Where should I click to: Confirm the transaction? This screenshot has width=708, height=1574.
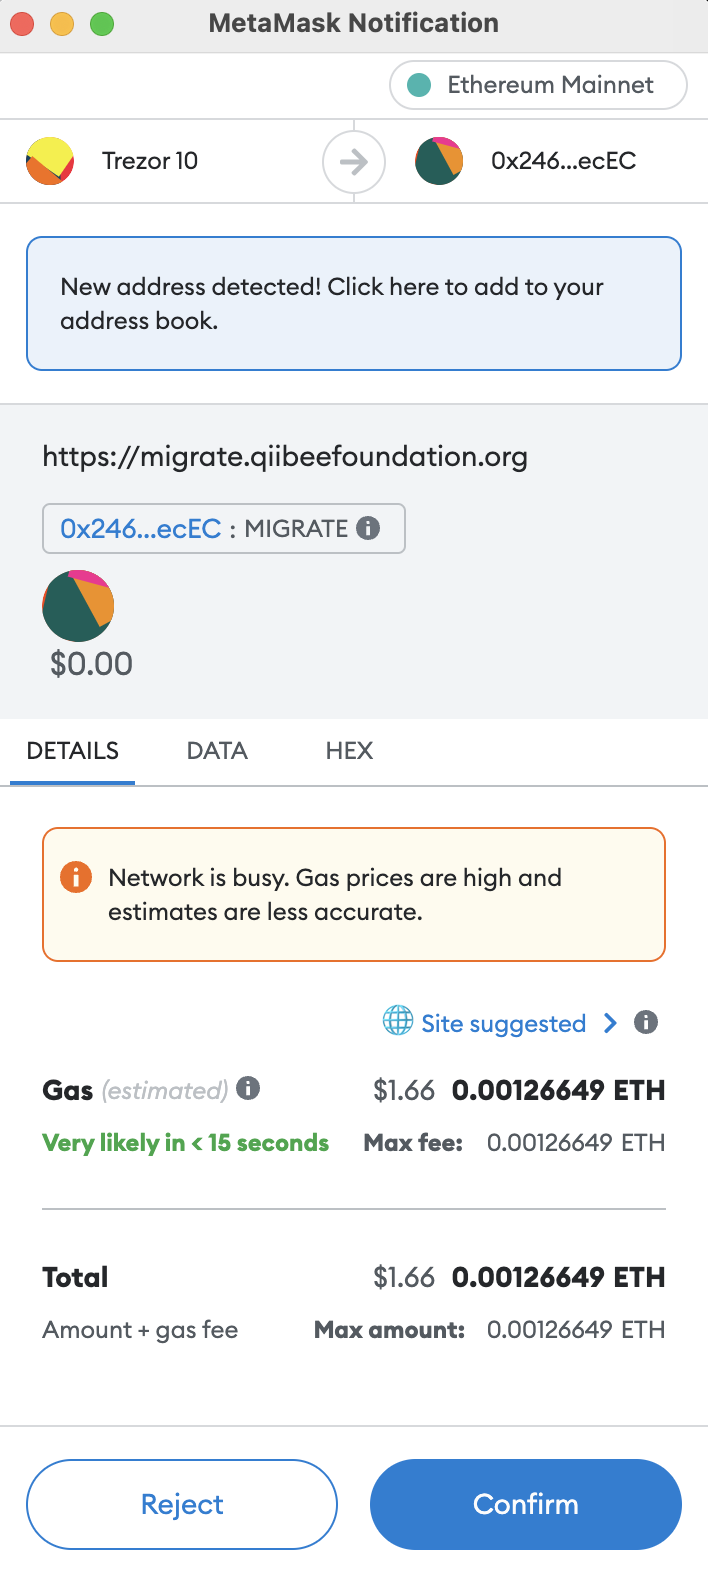[526, 1504]
